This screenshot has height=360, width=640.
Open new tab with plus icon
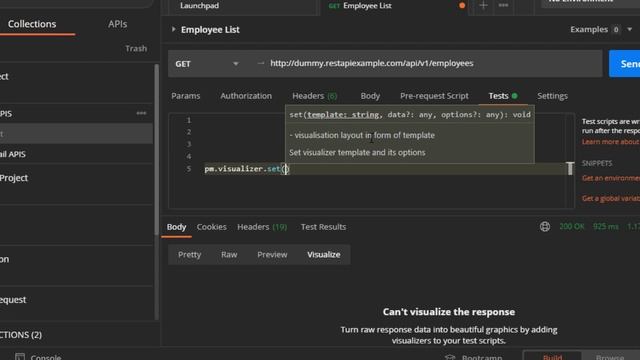[483, 6]
